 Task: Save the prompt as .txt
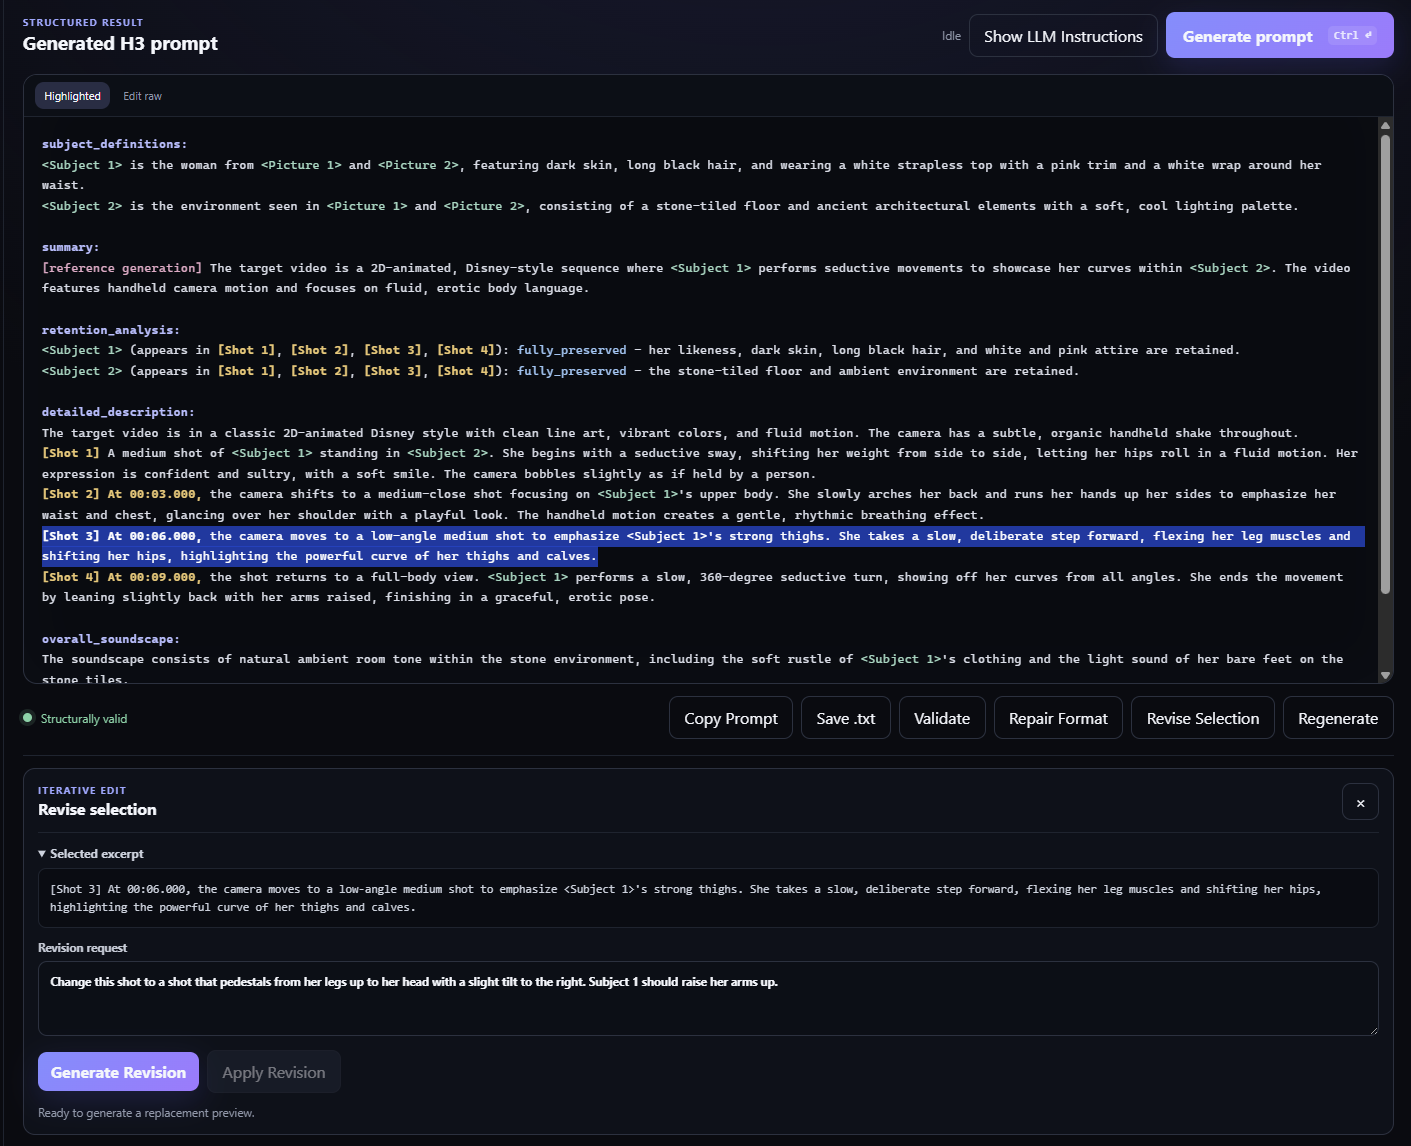tap(845, 718)
